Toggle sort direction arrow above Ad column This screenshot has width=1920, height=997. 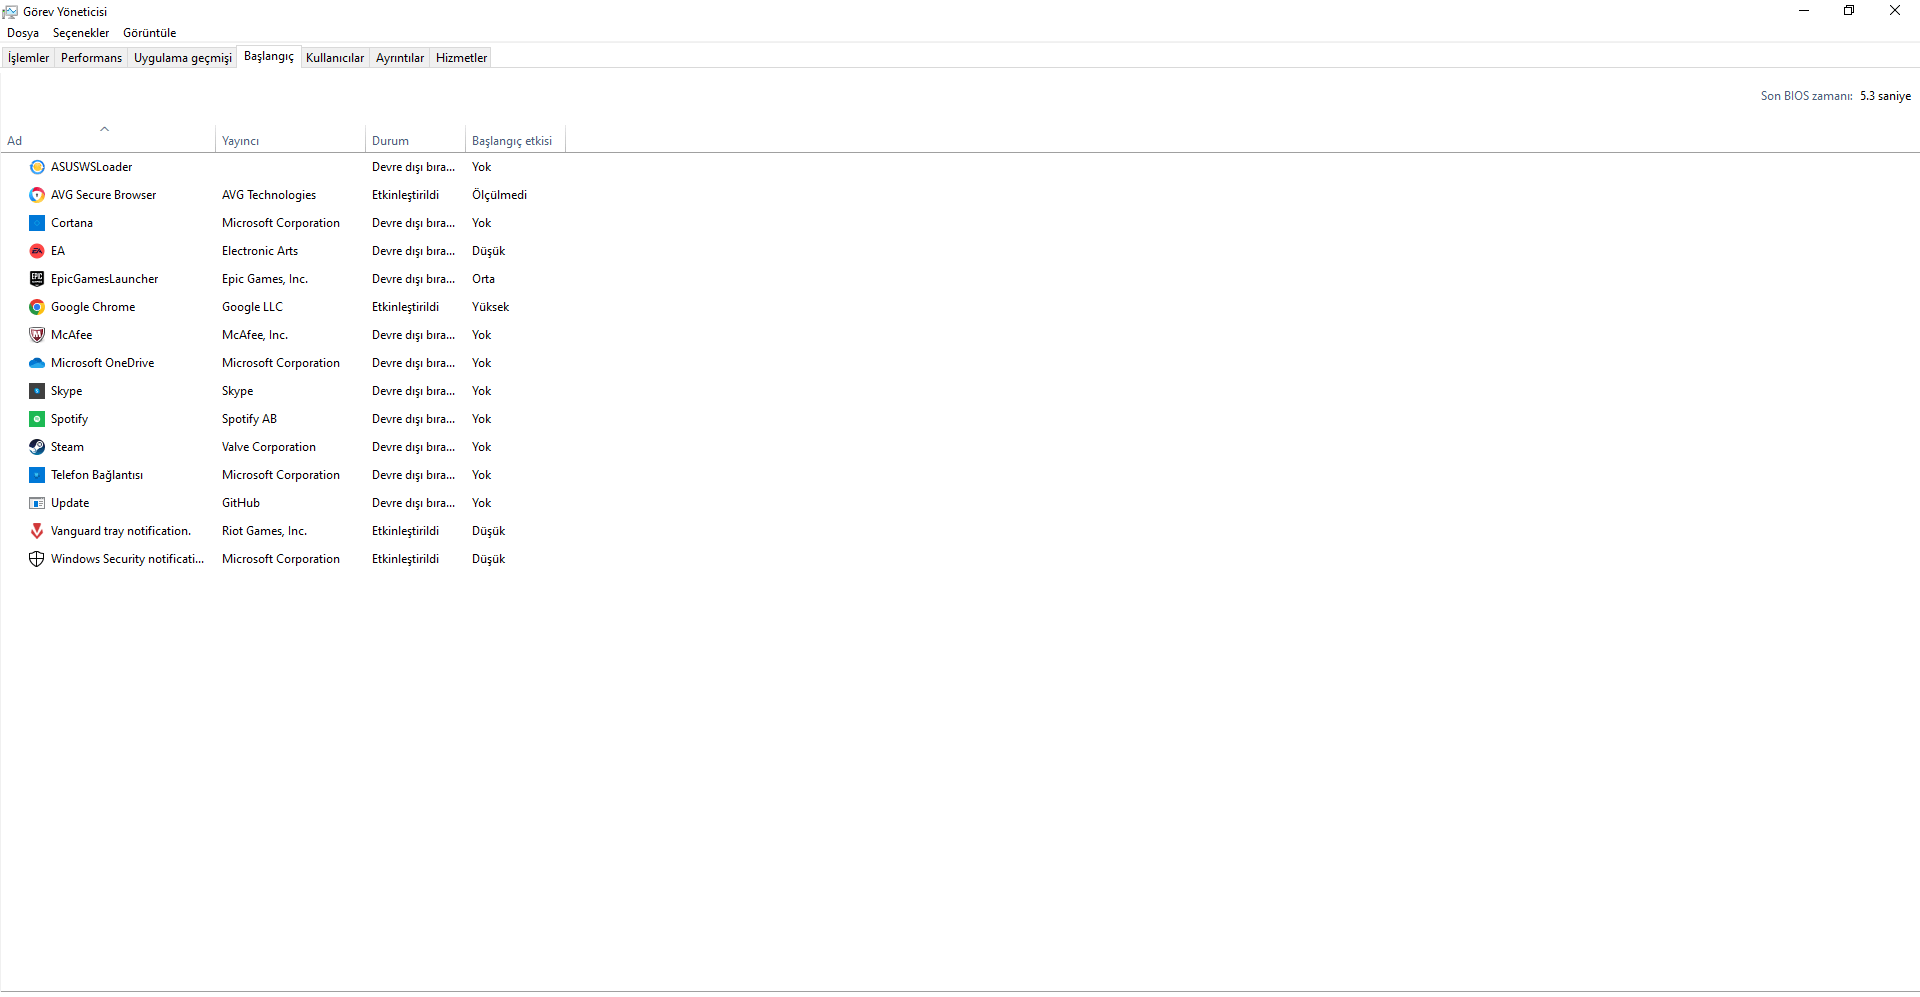(x=104, y=129)
